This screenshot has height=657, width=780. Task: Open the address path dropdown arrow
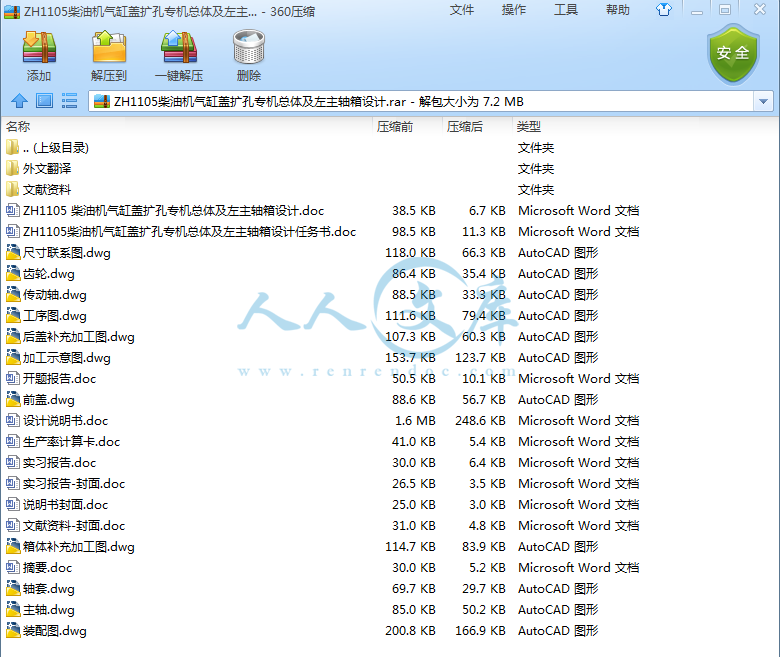tap(763, 101)
